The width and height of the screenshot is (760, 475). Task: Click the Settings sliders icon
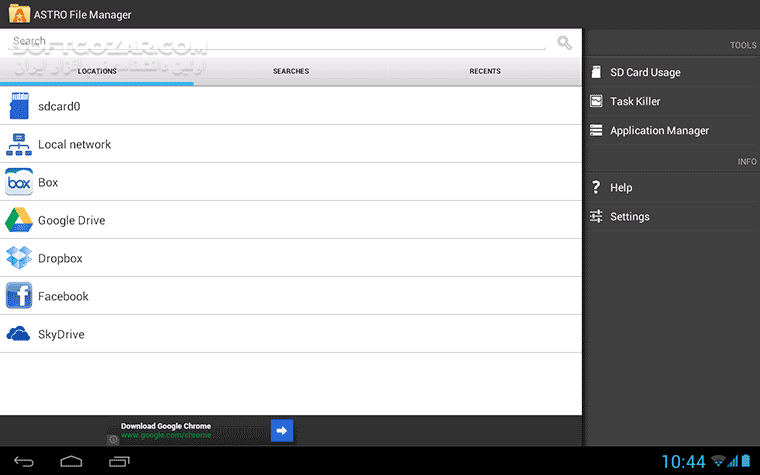tap(596, 216)
